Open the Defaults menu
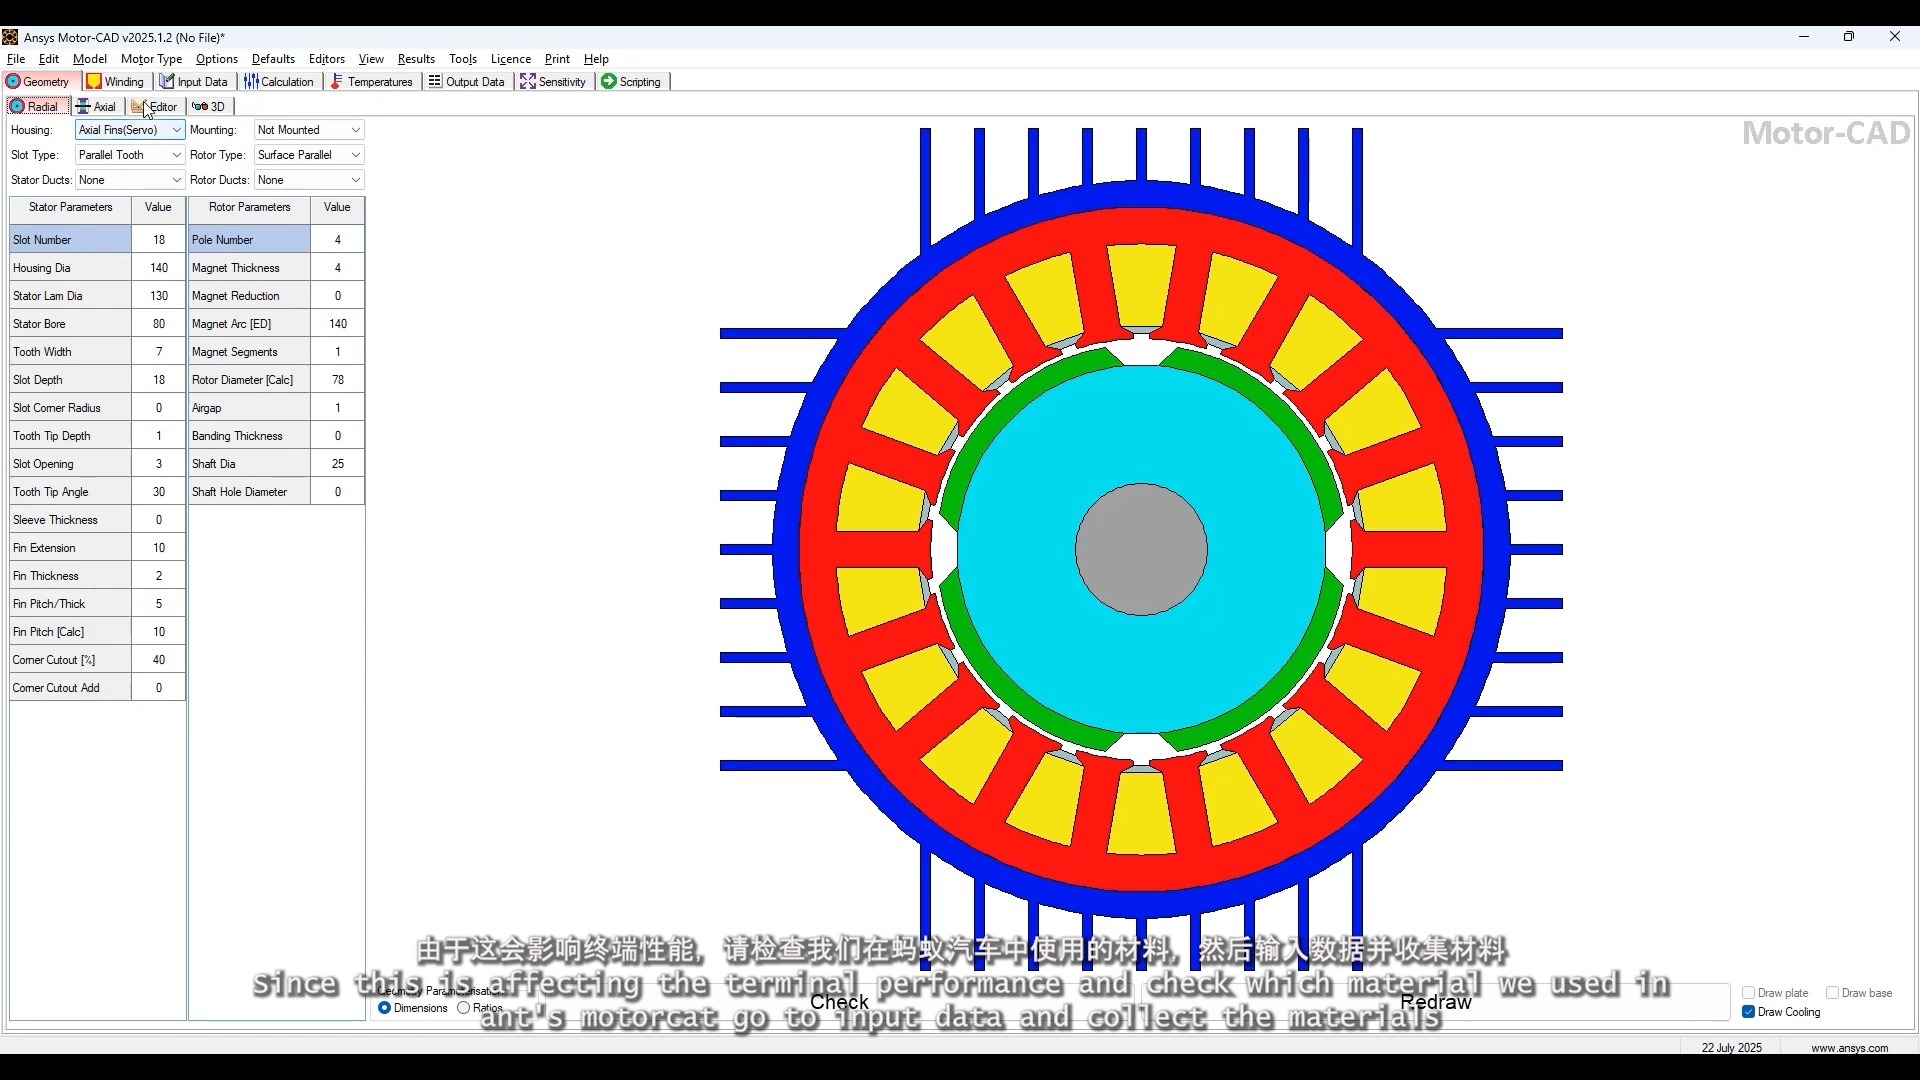The image size is (1920, 1080). pos(273,58)
